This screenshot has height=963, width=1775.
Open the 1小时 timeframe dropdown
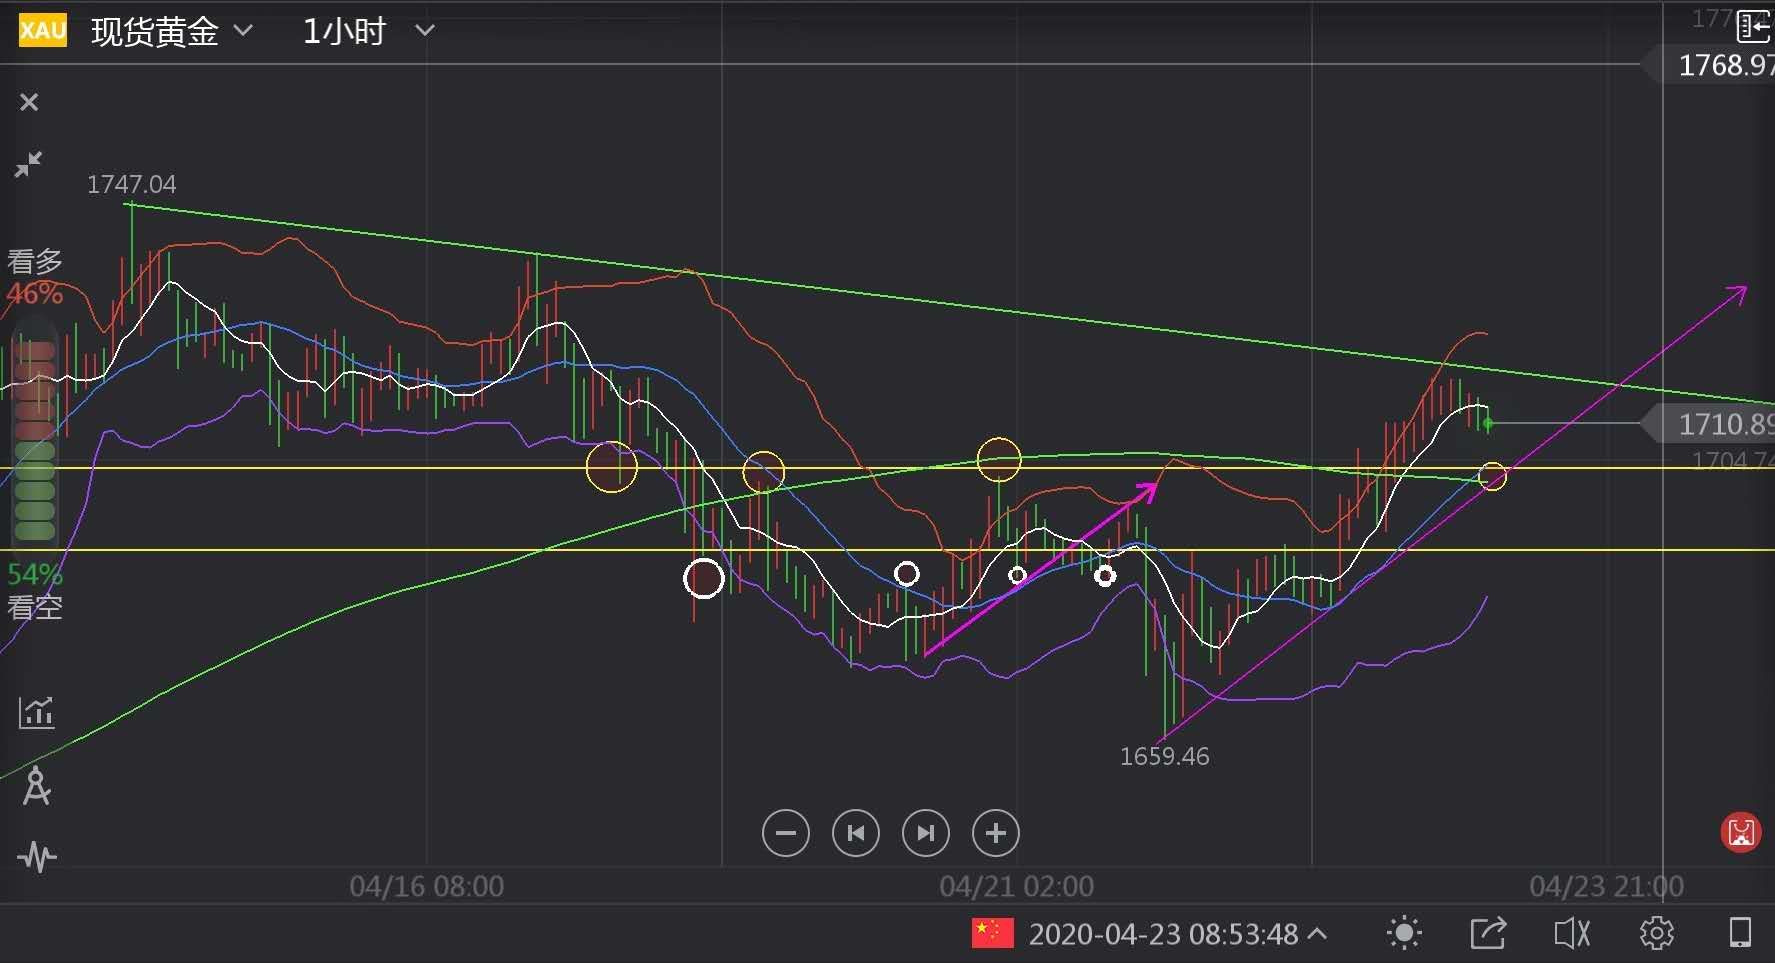(368, 31)
